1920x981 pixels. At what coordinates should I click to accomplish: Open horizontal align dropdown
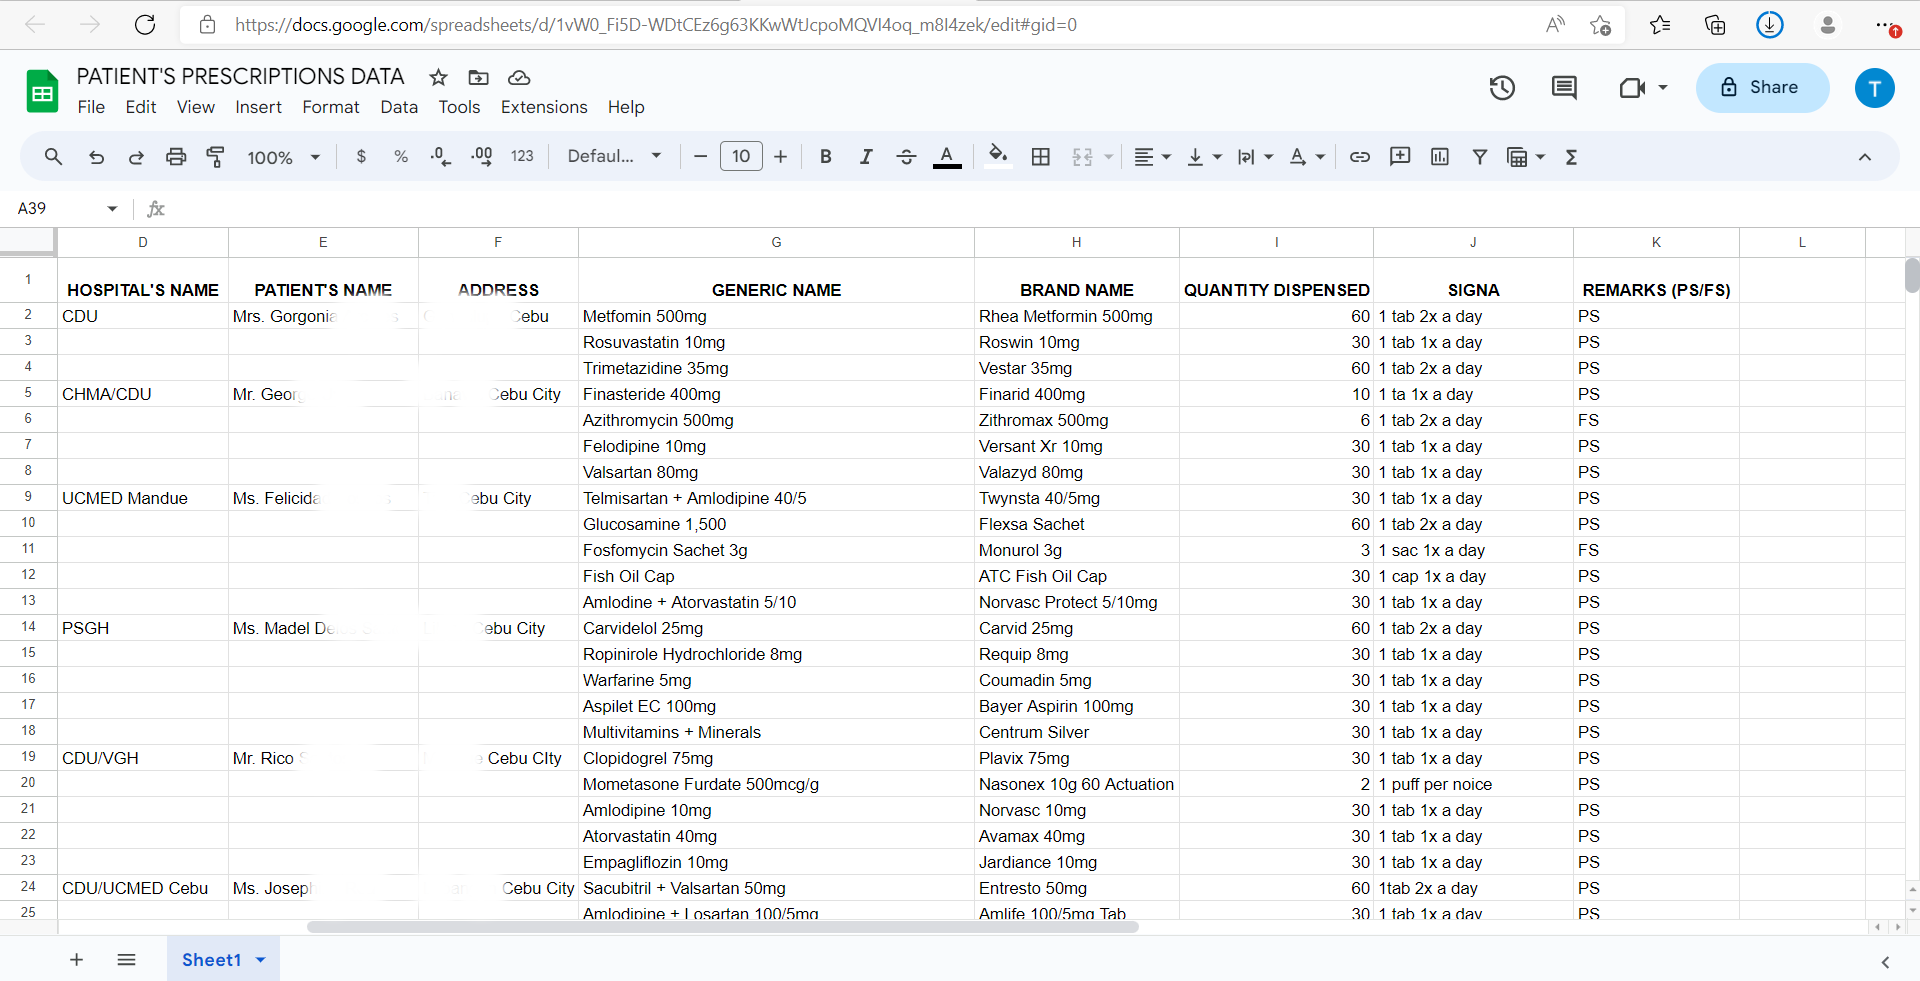[1153, 157]
